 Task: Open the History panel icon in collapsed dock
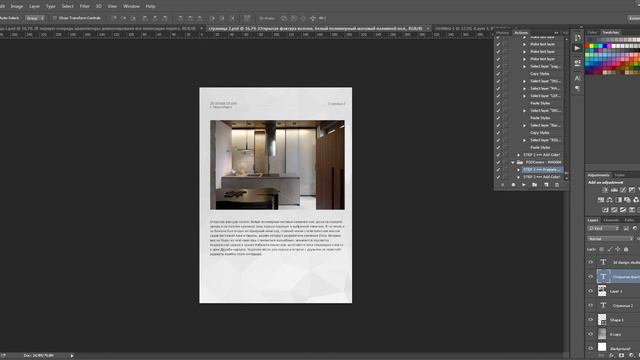pyautogui.click(x=577, y=38)
